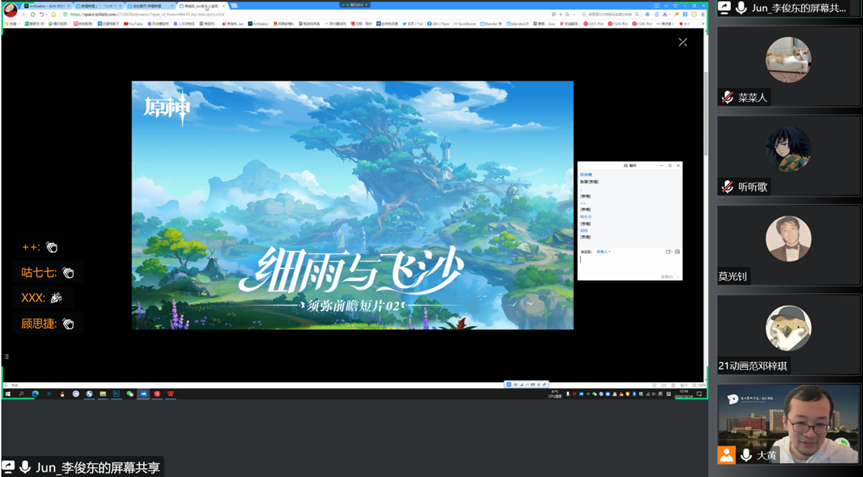Screen dimensions: 863x477
Task: Click the XXX sender name in chat window
Action: (x=584, y=231)
